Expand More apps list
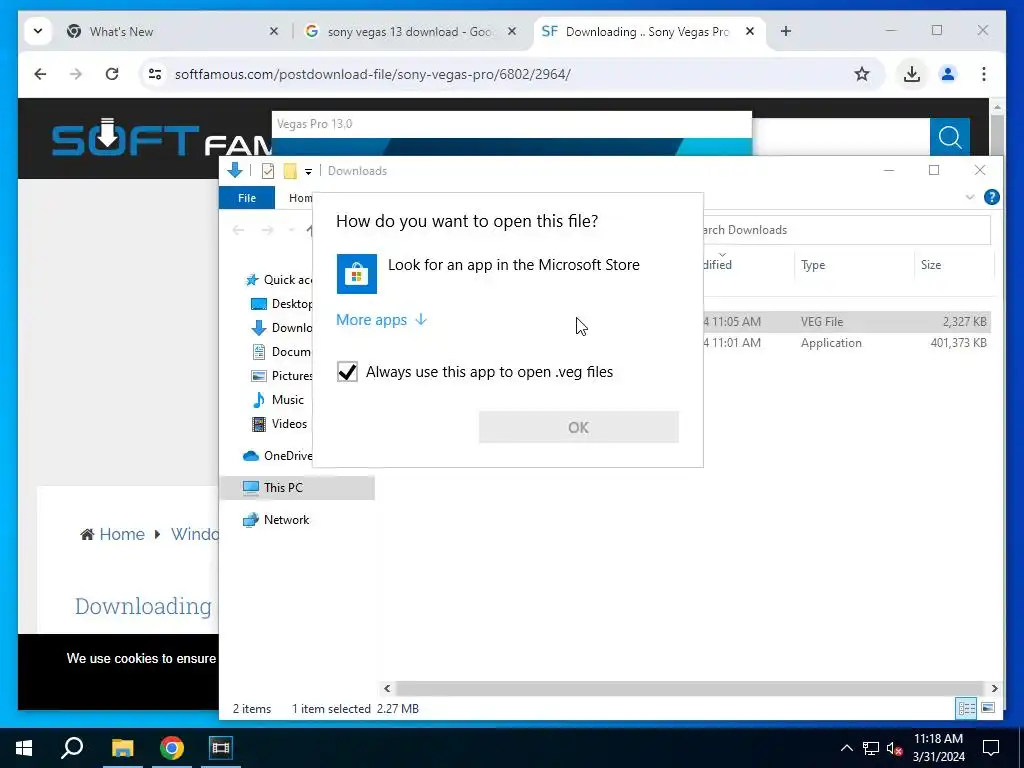Viewport: 1024px width, 768px height. point(381,319)
